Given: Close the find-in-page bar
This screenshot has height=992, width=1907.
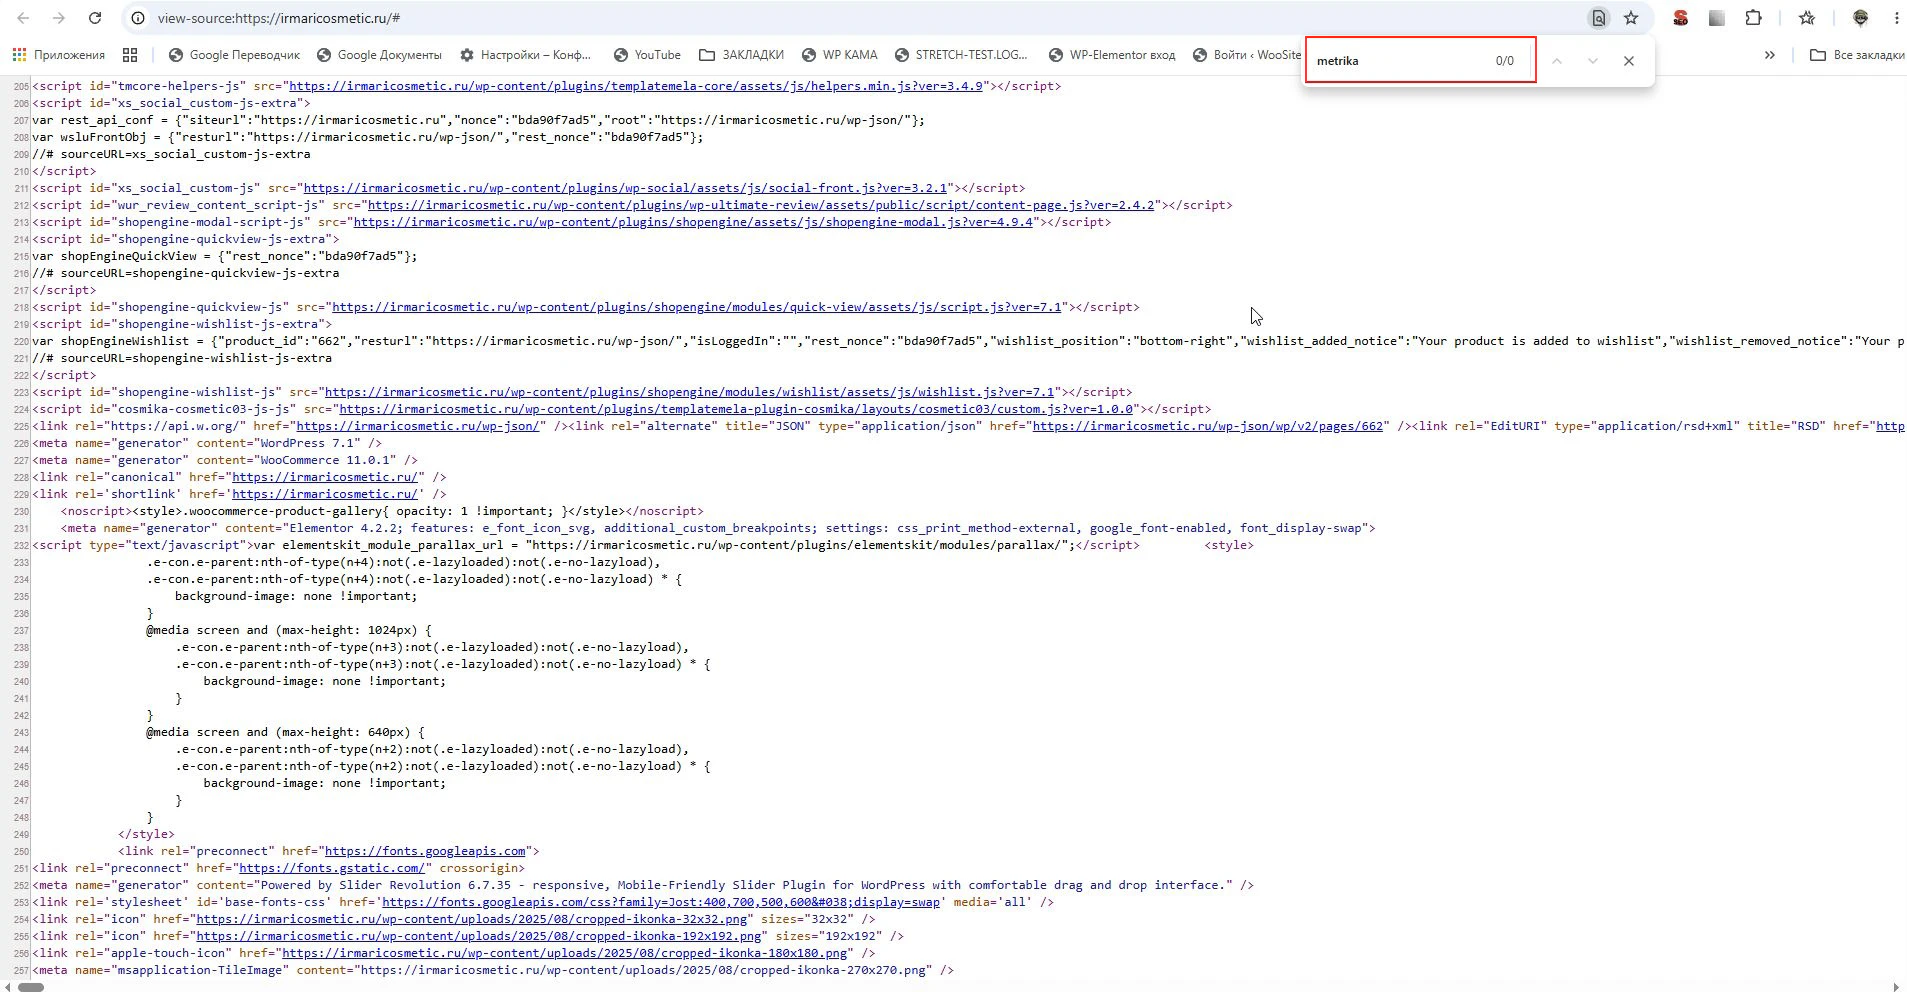Looking at the screenshot, I should coord(1628,61).
